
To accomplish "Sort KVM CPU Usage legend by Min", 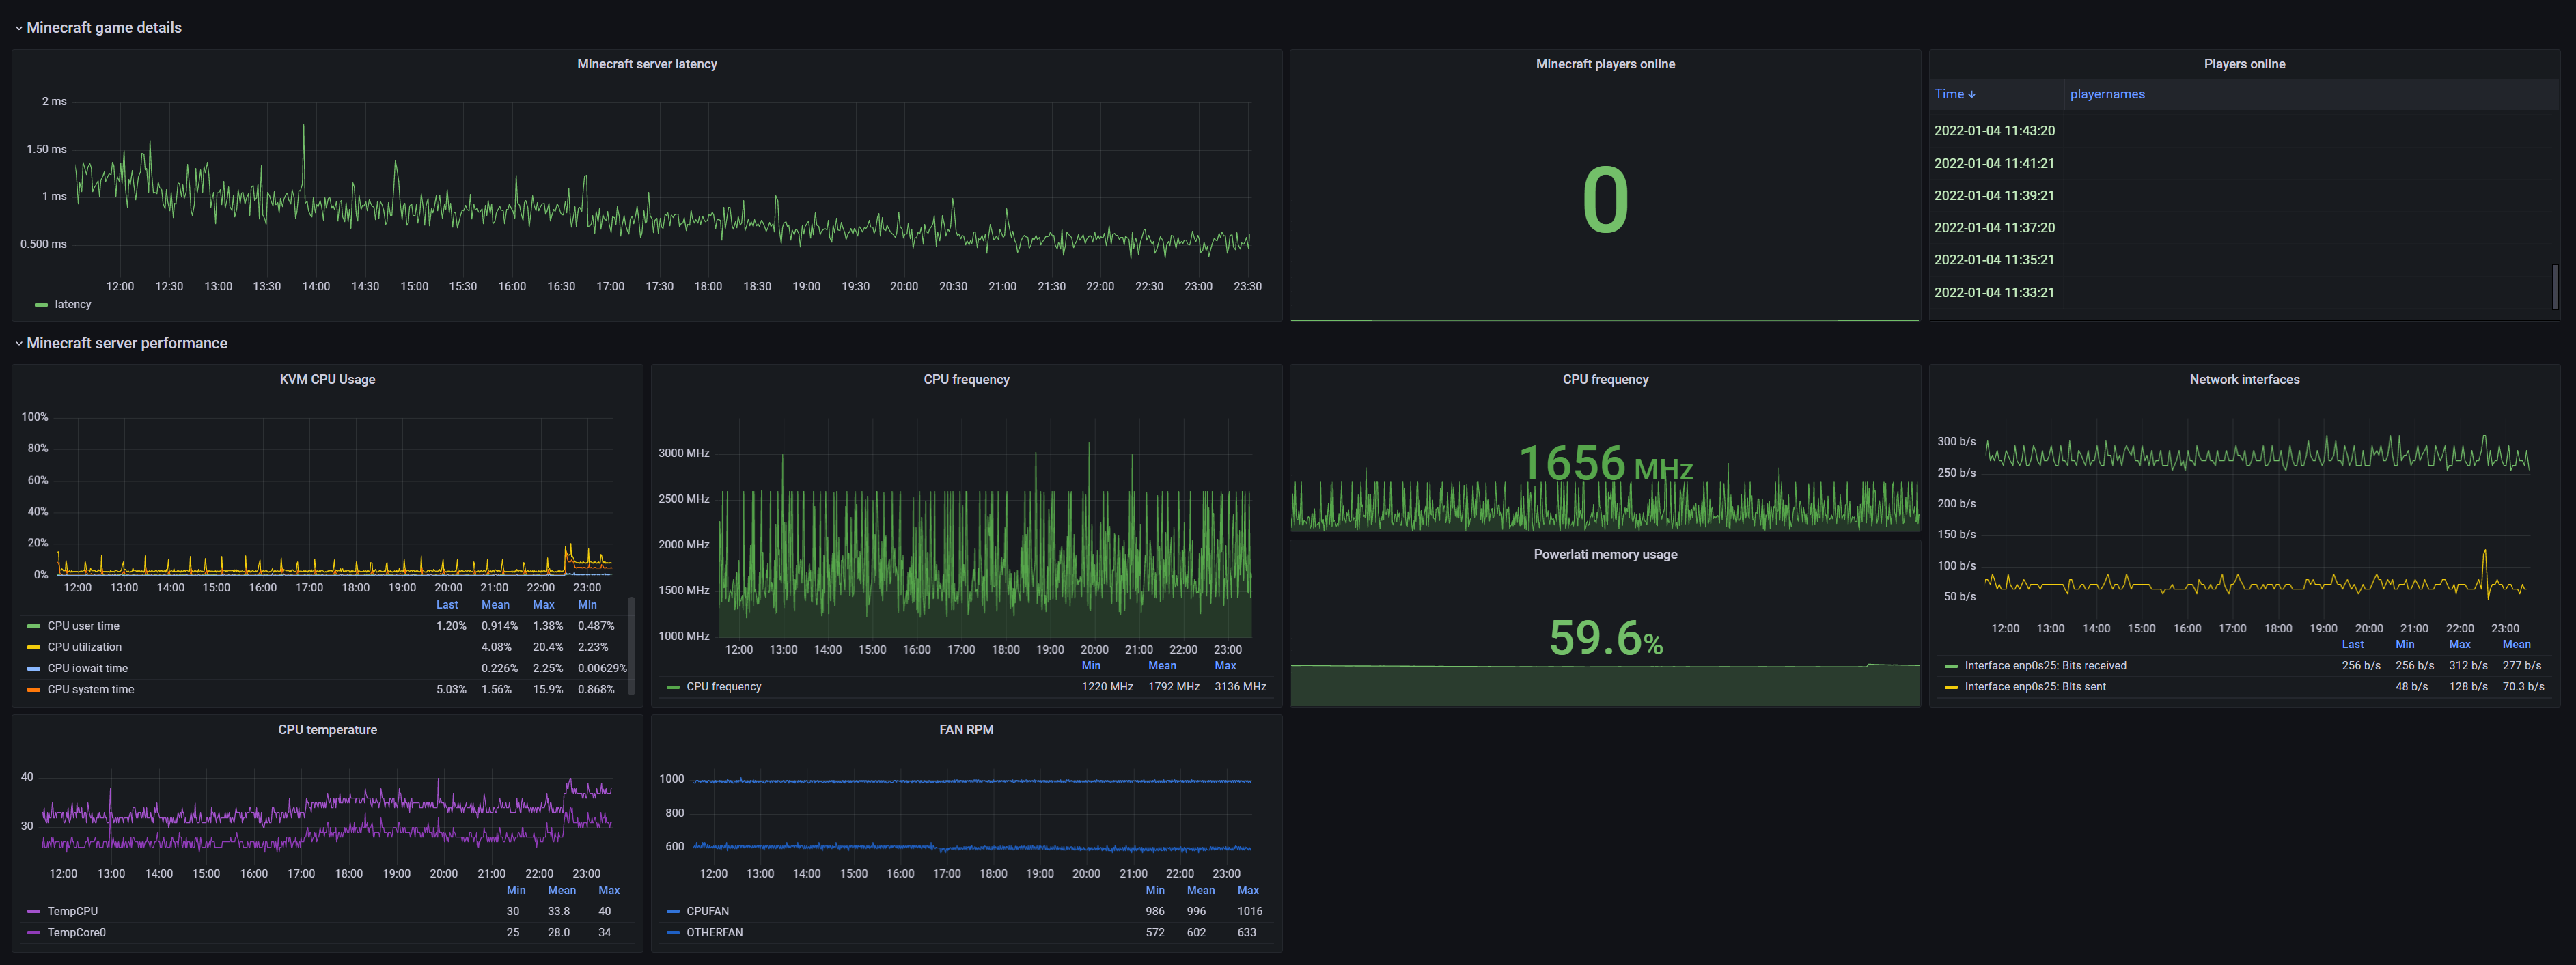I will pos(587,605).
